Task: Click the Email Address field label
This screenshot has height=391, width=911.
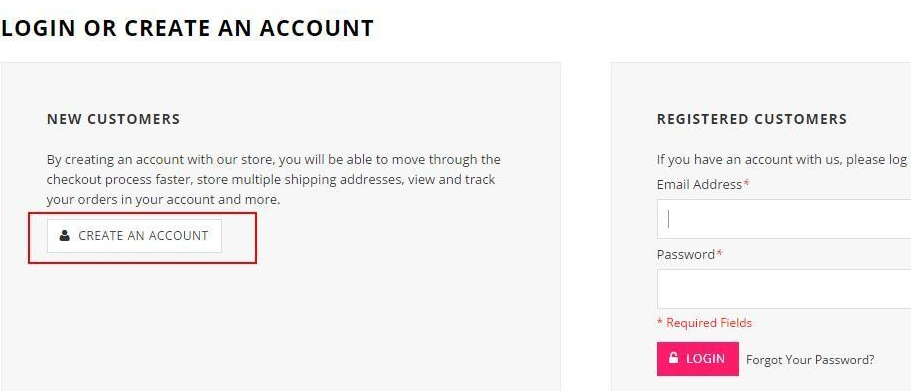Action: pyautogui.click(x=700, y=185)
